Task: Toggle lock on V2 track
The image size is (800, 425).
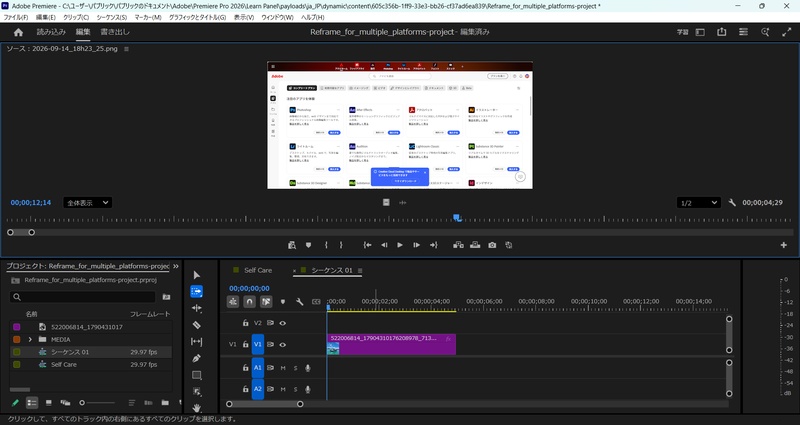Action: 245,323
